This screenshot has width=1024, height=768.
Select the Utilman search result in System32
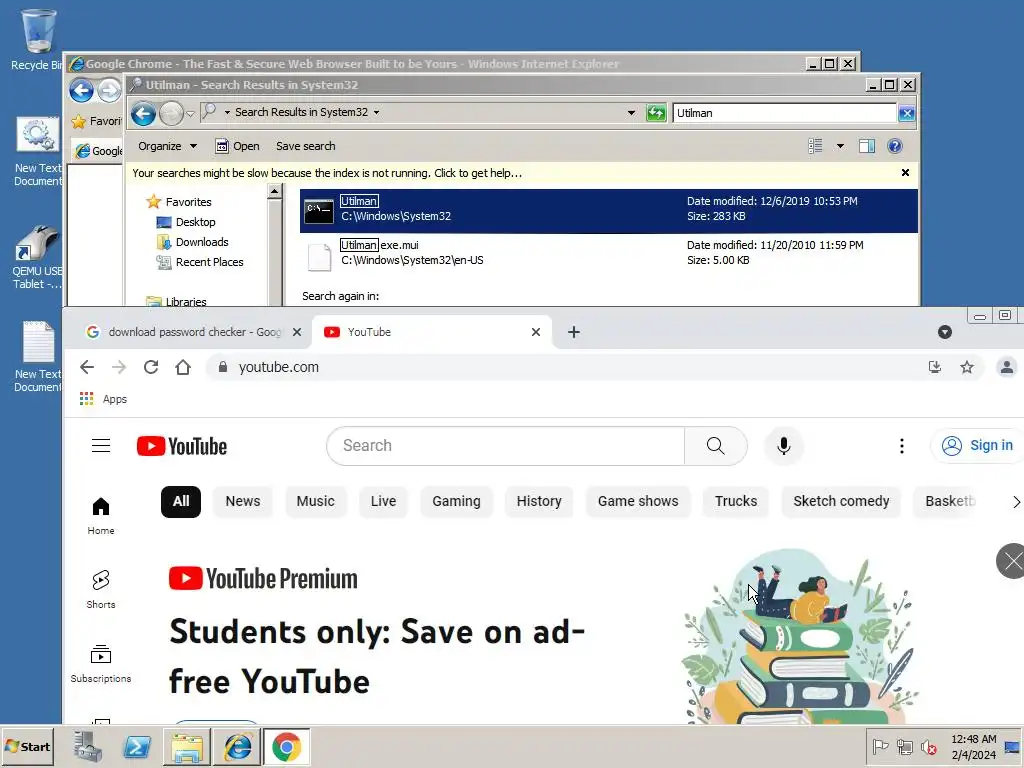(609, 210)
